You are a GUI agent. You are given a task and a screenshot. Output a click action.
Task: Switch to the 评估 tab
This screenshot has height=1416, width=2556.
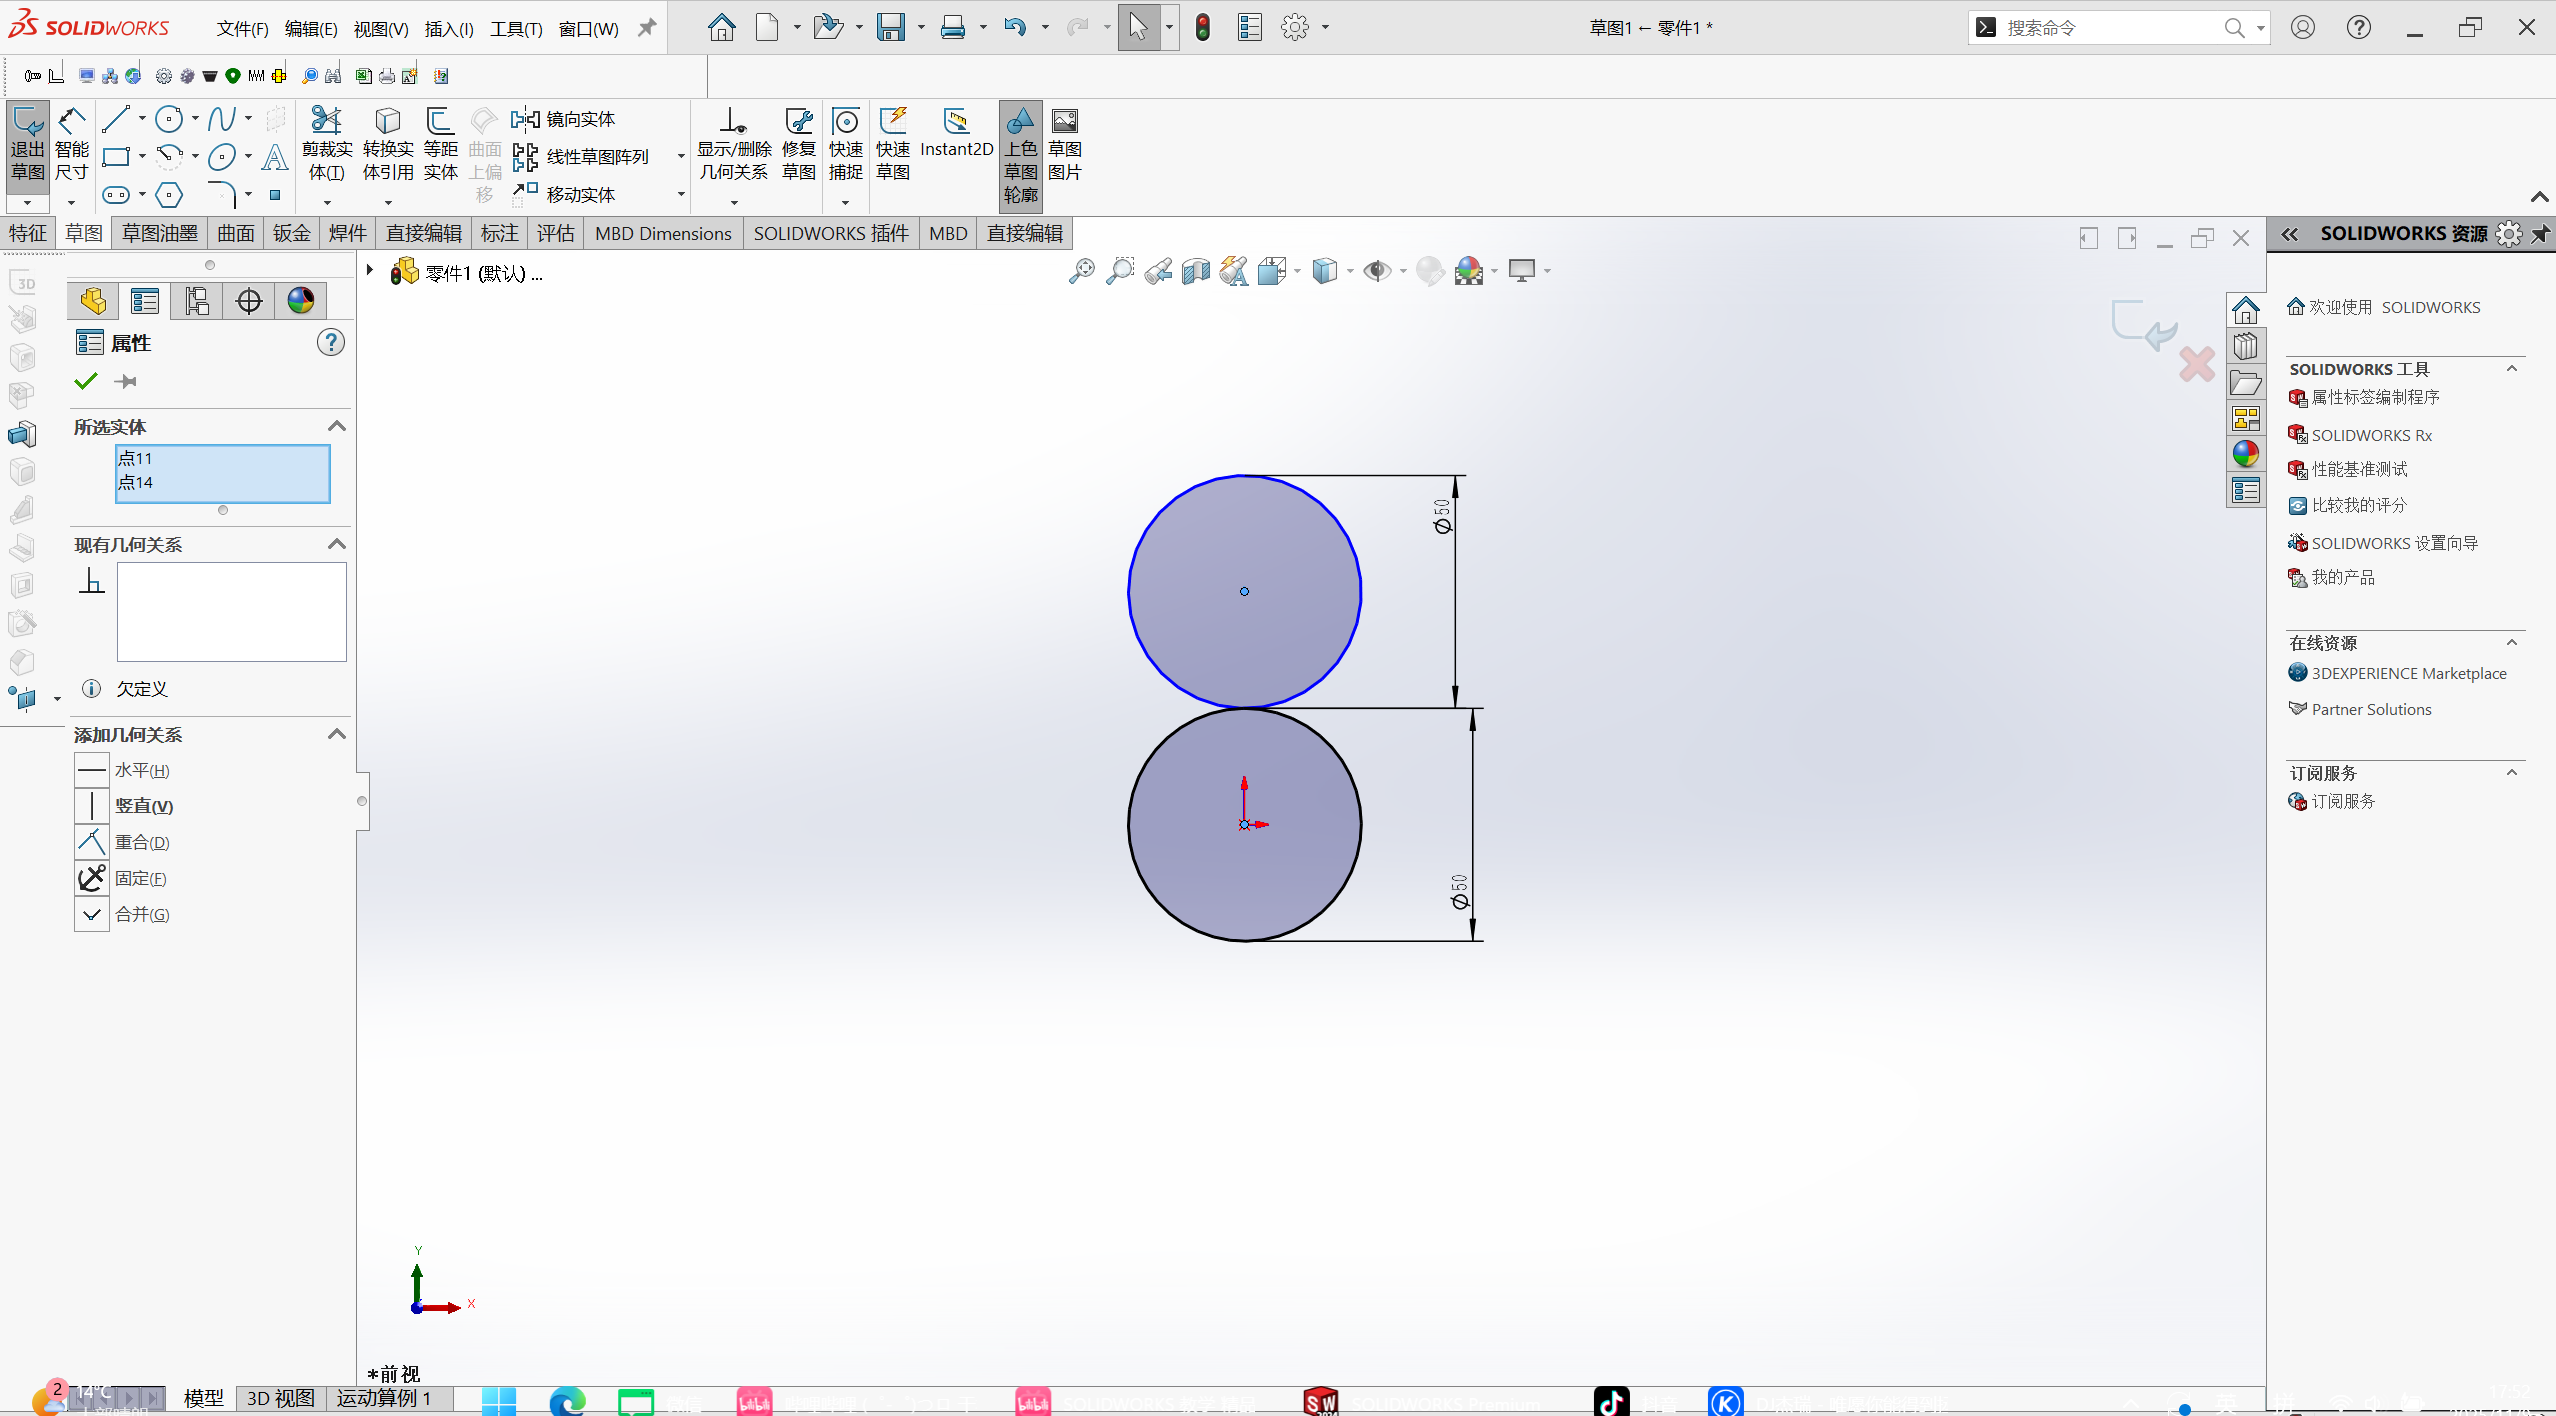pos(555,233)
